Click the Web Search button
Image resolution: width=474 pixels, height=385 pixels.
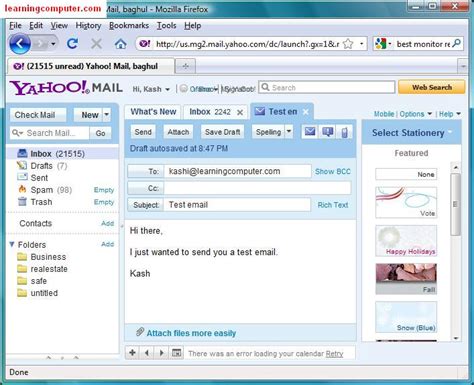(432, 87)
